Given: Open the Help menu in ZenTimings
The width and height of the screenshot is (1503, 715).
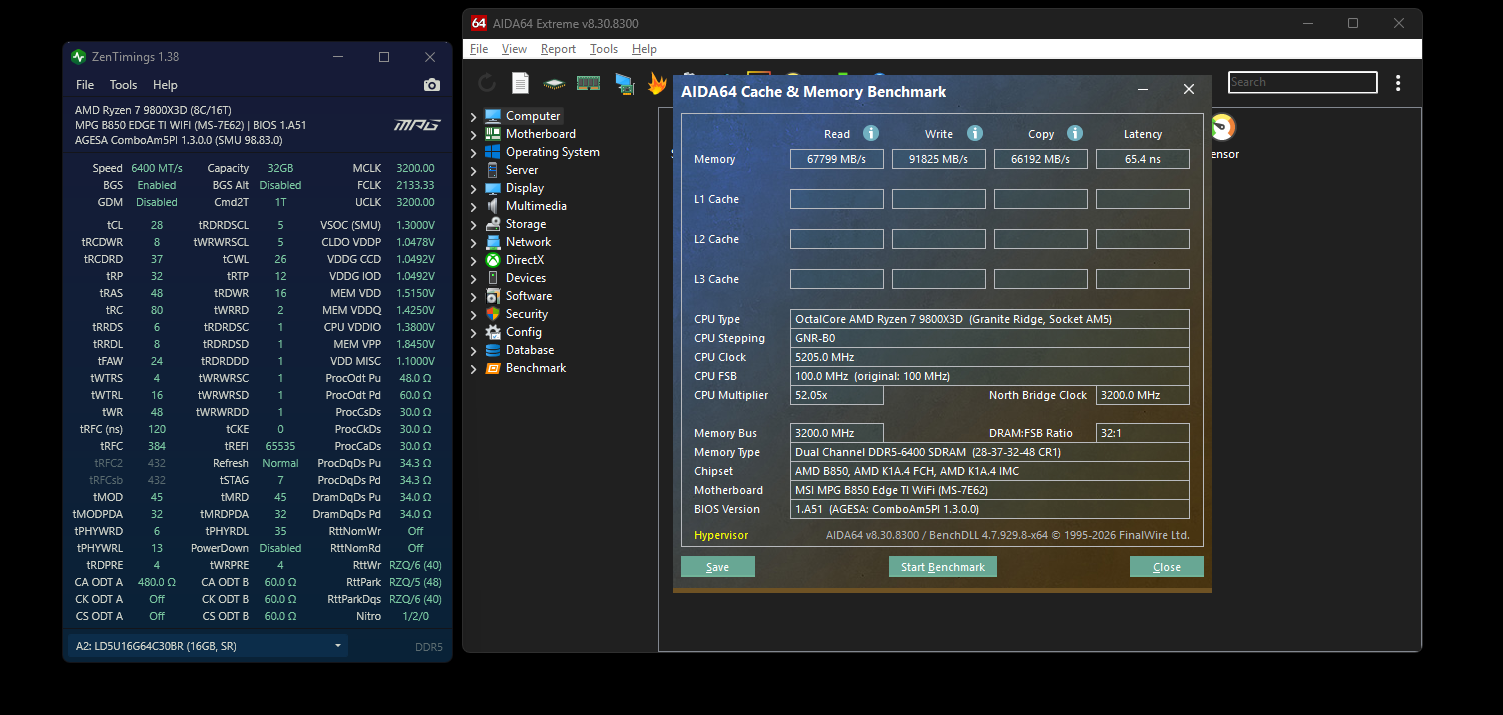Looking at the screenshot, I should click(x=165, y=85).
